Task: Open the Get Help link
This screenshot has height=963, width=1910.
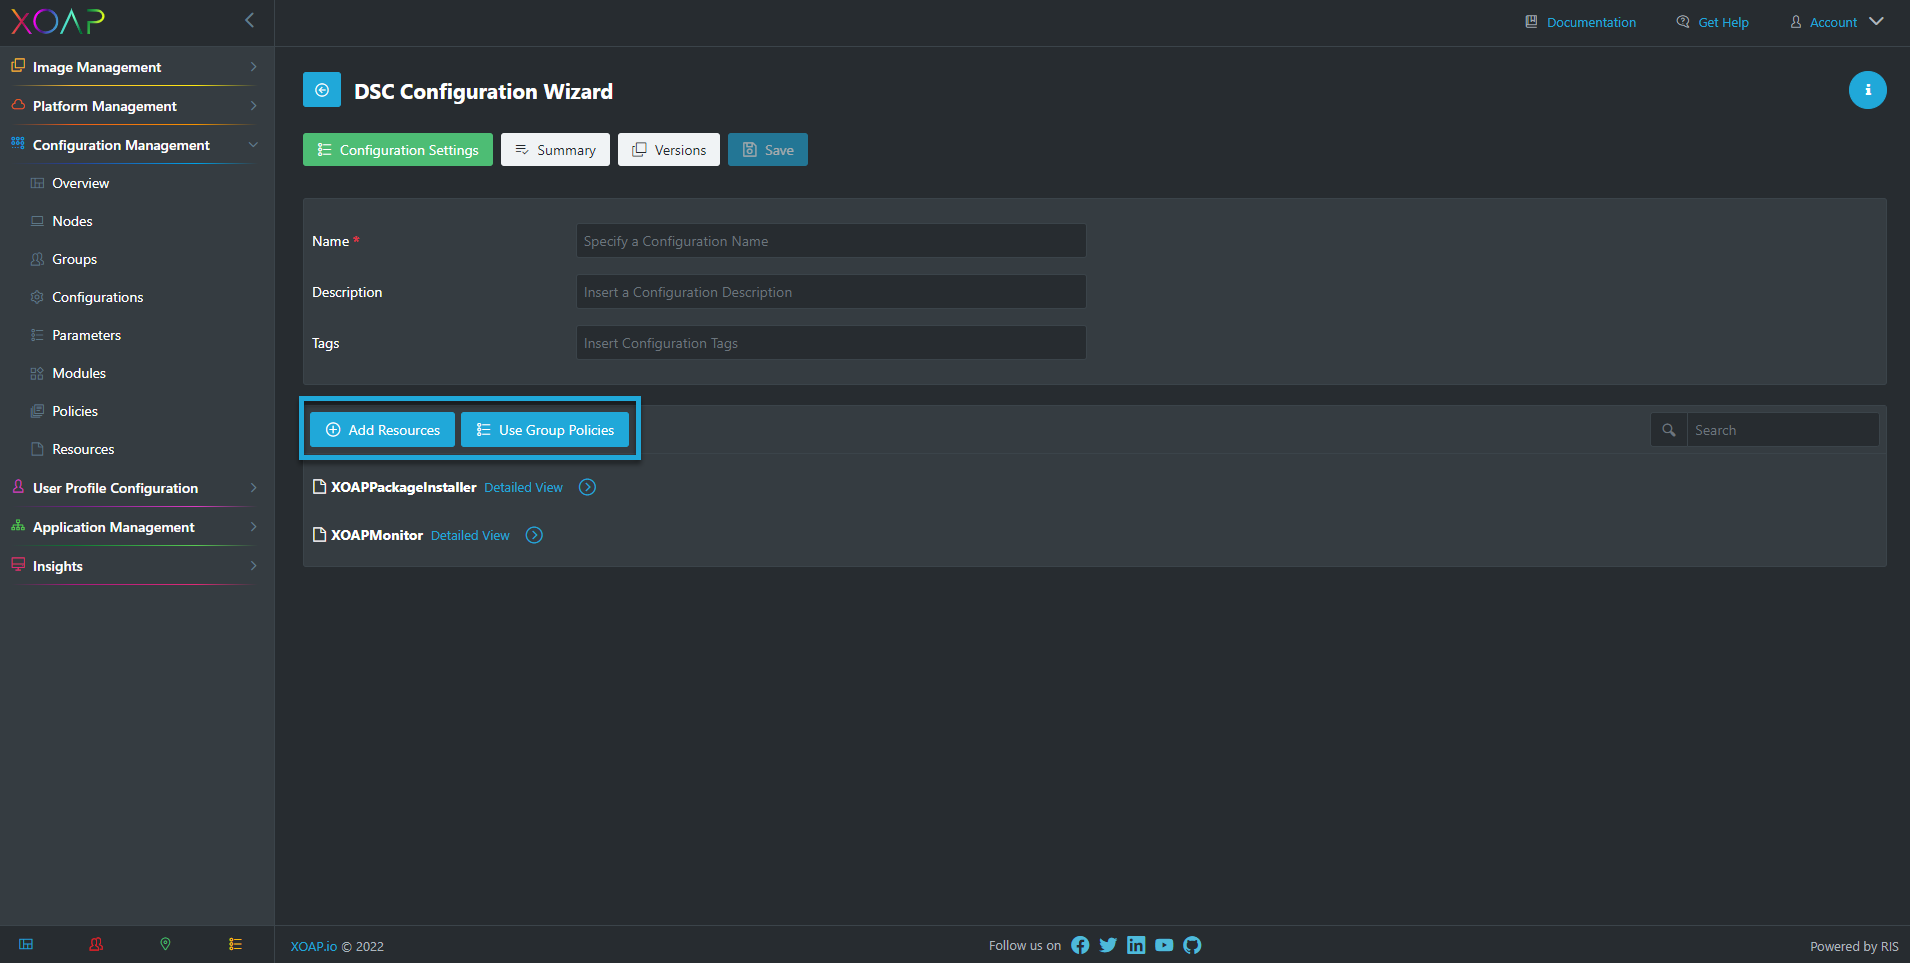Action: [x=1723, y=22]
